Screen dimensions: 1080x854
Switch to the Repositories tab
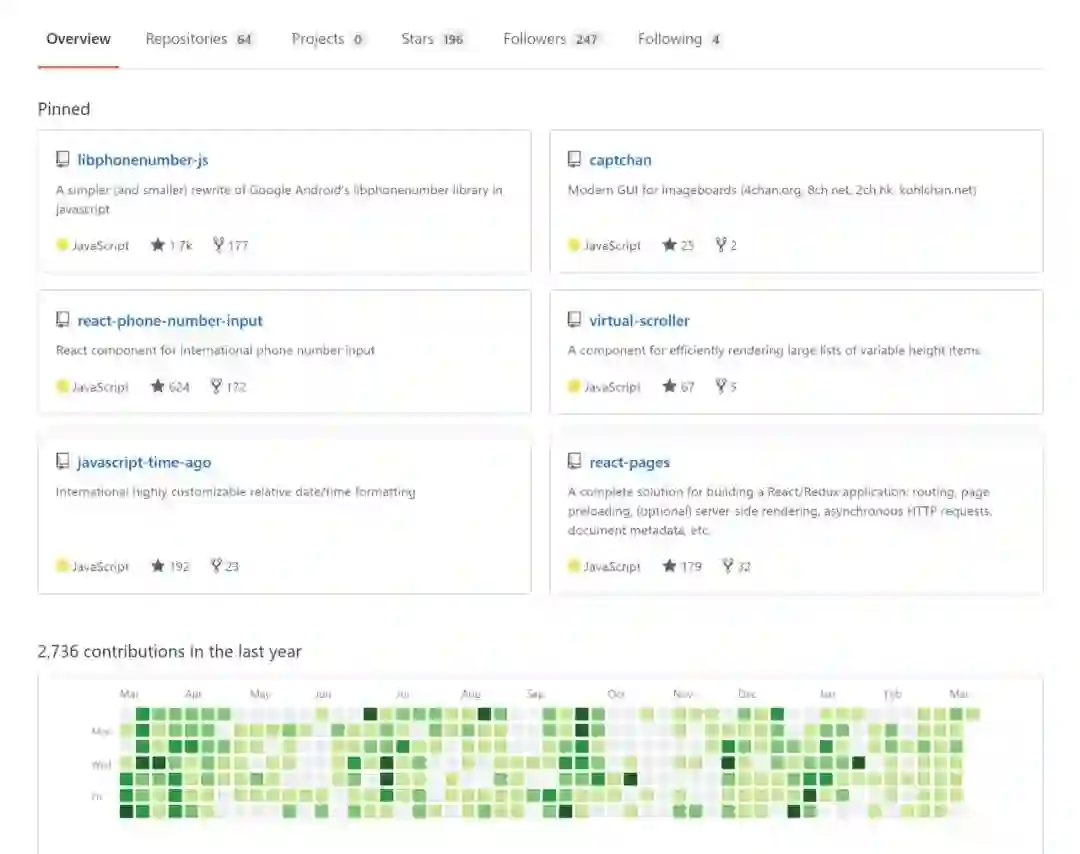pos(198,39)
